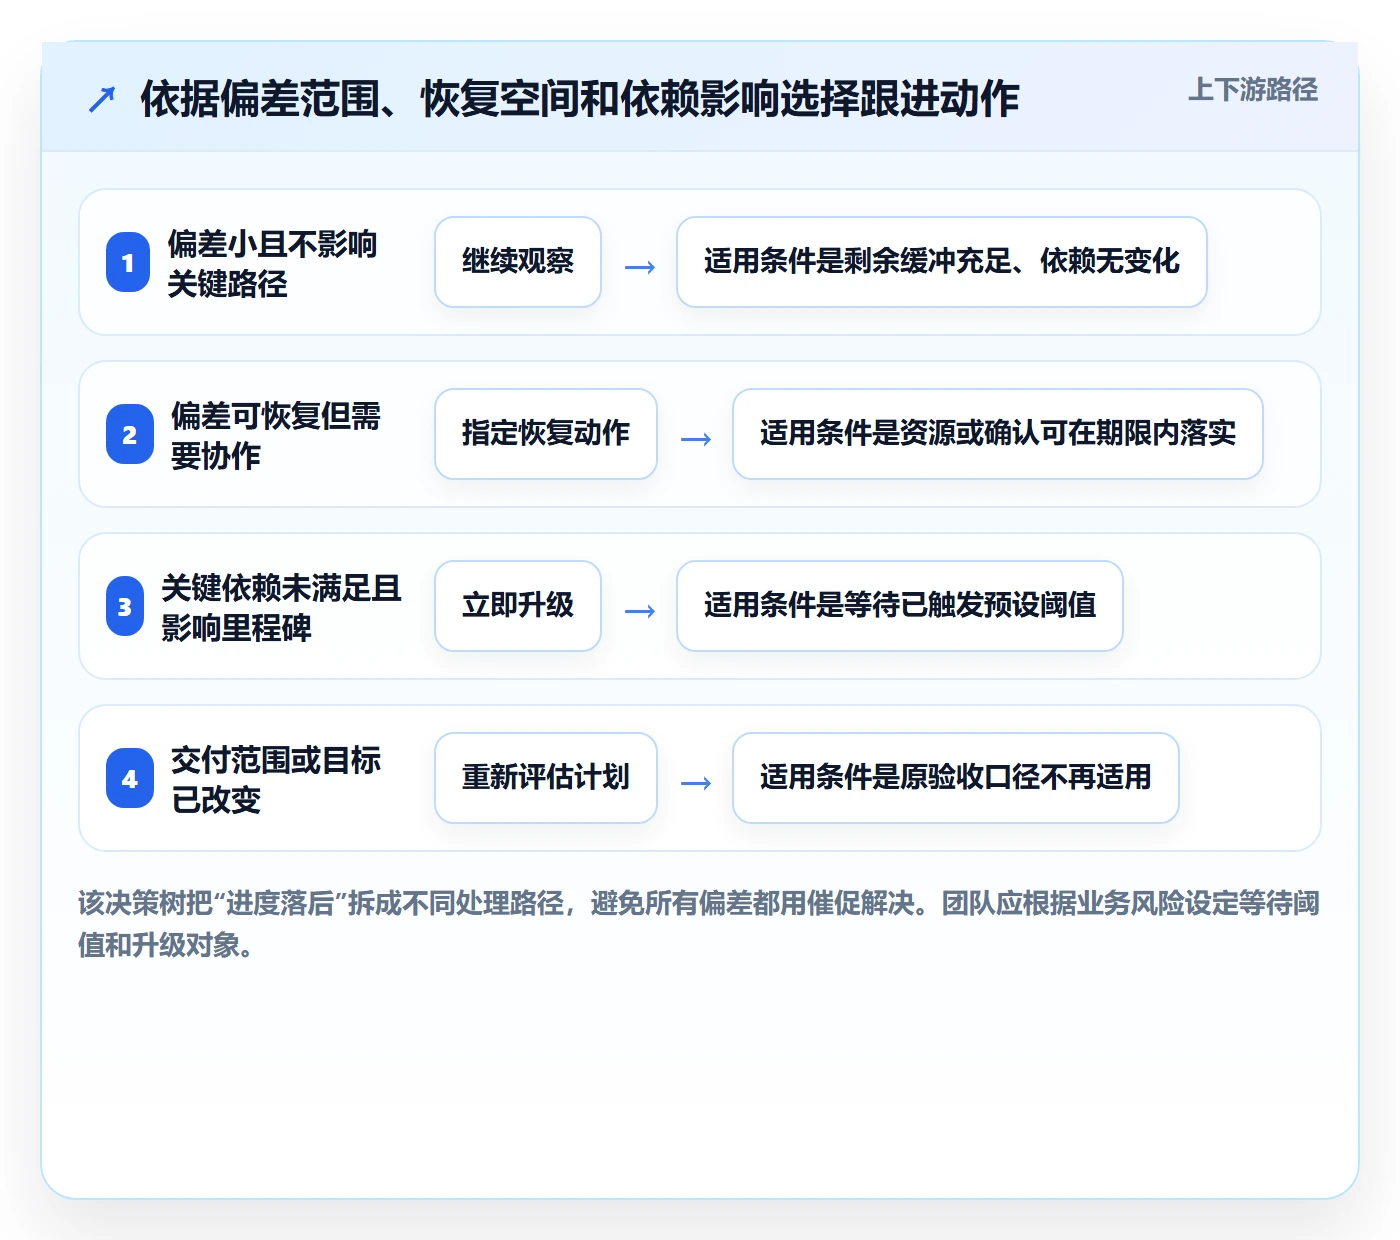1400x1240 pixels.
Task: Click the 适用条件是原验收口径不再适用 box
Action: point(956,778)
